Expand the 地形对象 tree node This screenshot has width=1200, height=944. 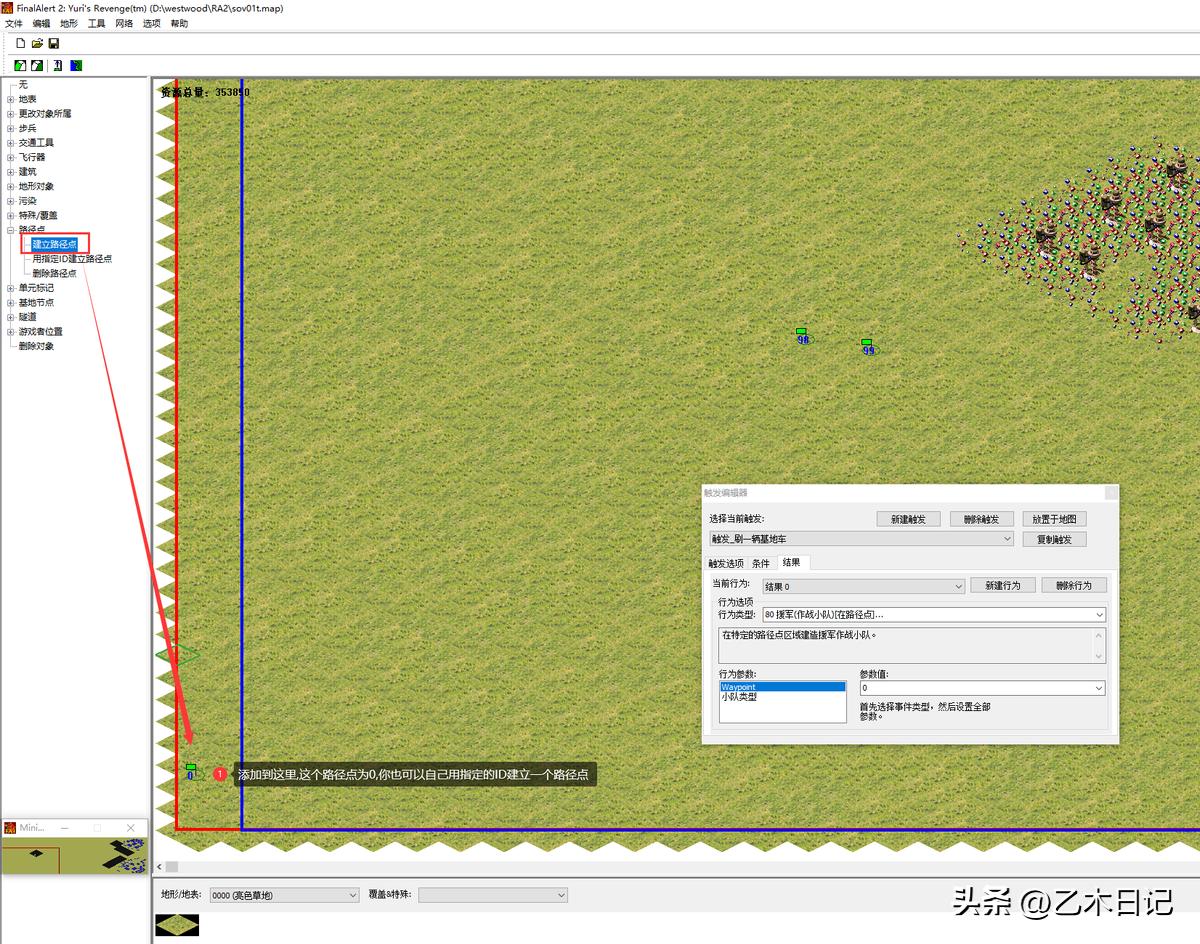(11, 186)
